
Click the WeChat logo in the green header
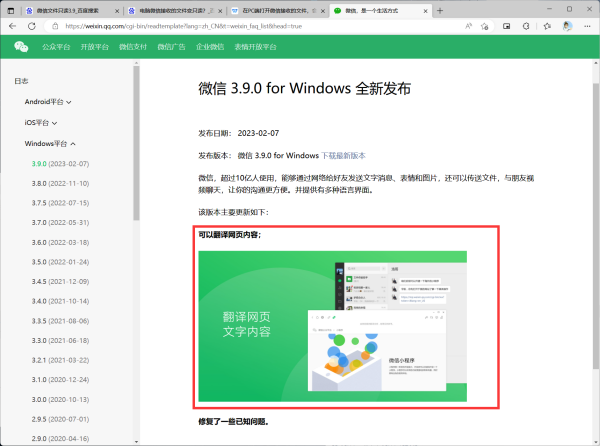pos(21,46)
